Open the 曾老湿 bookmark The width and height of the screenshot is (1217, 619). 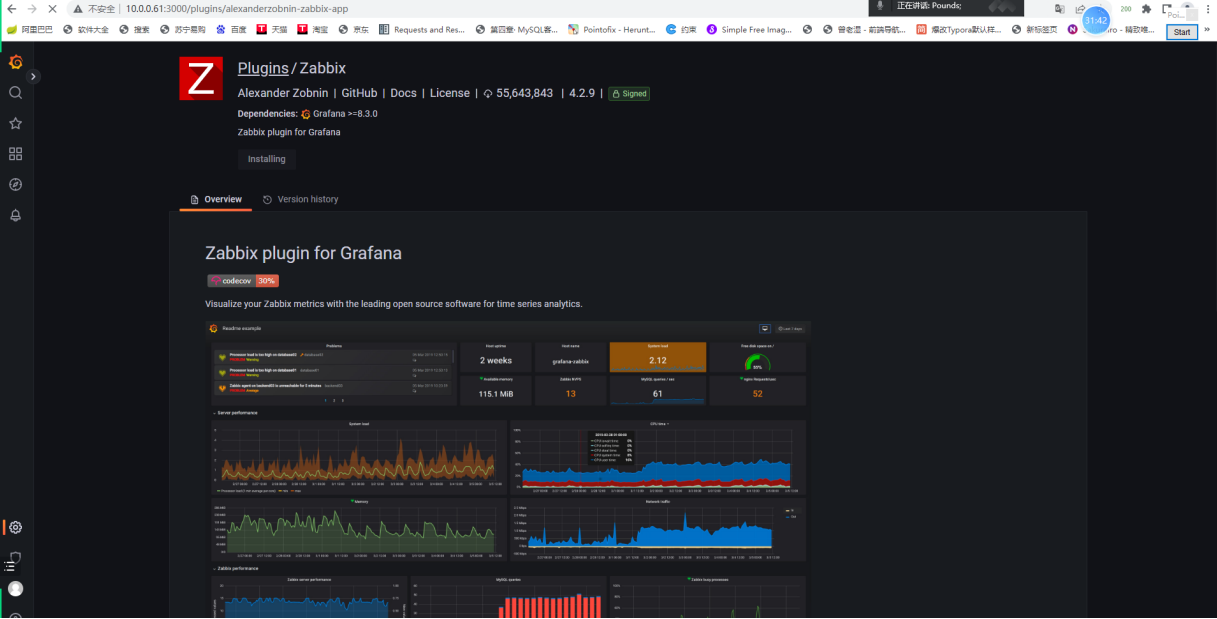864,30
